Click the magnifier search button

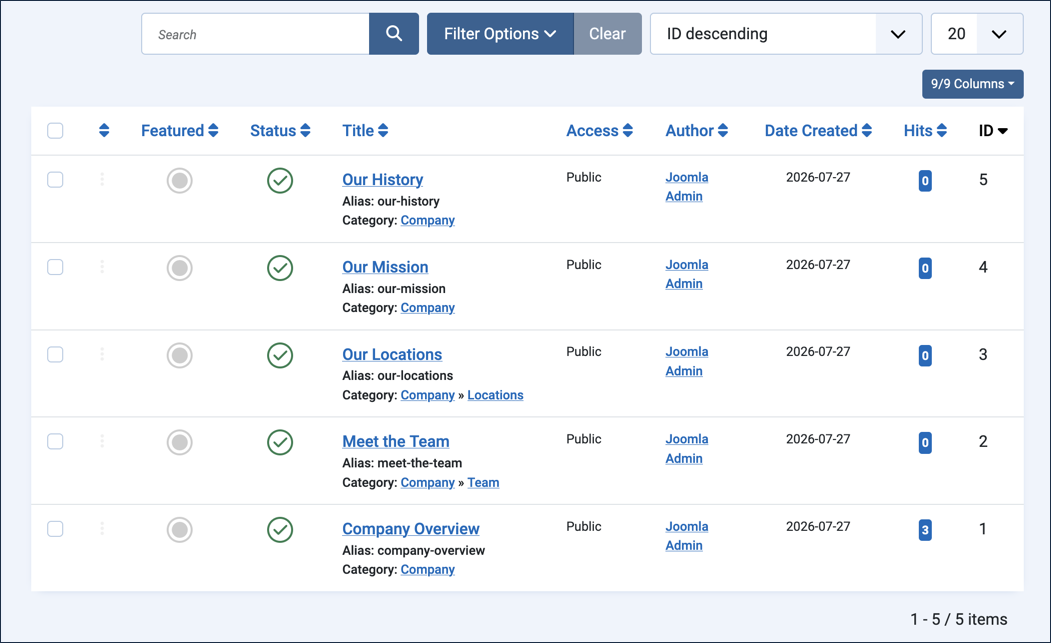point(393,34)
